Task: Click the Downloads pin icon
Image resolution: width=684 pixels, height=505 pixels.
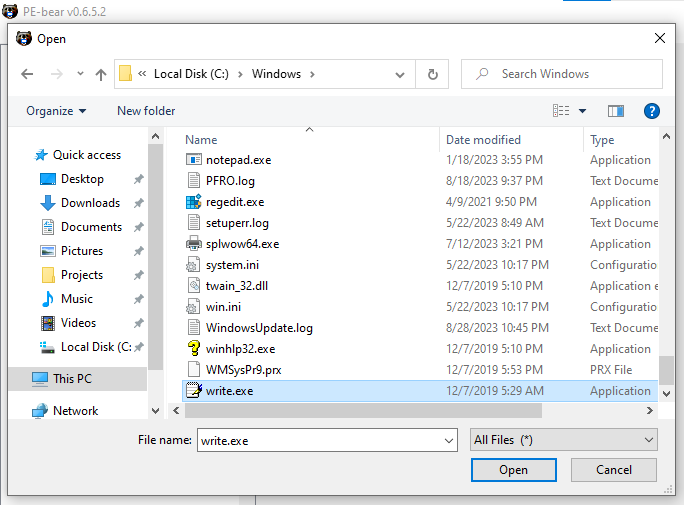Action: coord(139,203)
